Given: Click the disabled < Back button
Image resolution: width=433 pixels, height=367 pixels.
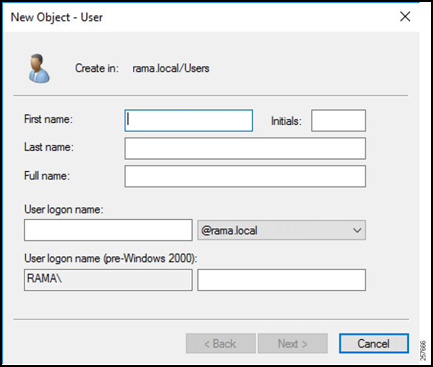Looking at the screenshot, I should [x=221, y=343].
